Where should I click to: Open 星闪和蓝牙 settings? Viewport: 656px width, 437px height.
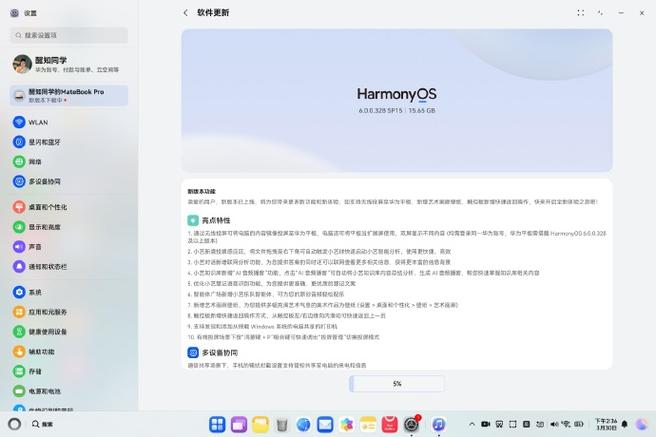click(x=69, y=142)
